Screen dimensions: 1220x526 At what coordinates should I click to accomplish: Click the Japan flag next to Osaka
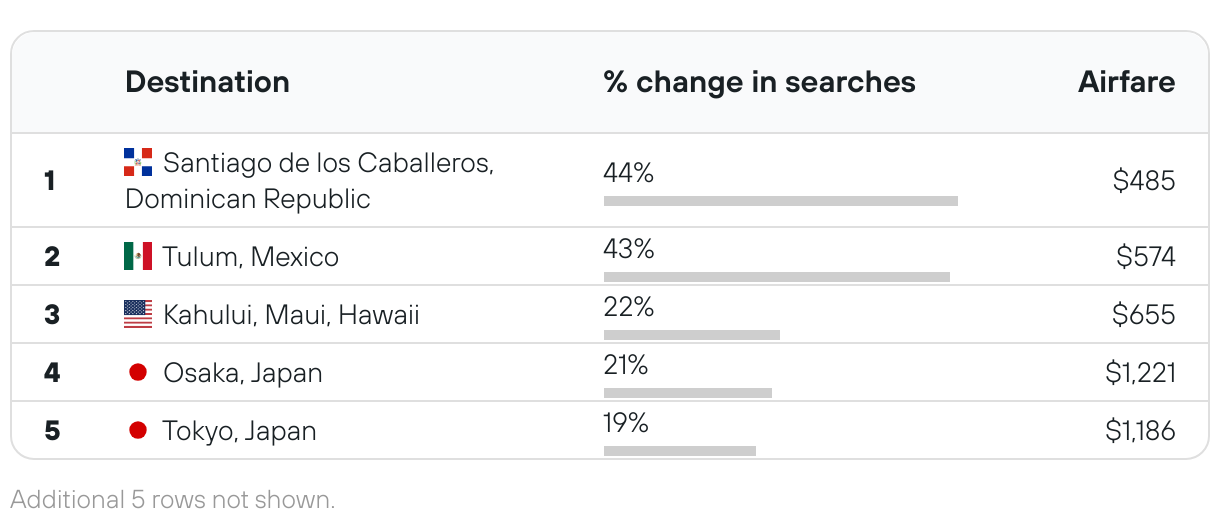pyautogui.click(x=138, y=373)
